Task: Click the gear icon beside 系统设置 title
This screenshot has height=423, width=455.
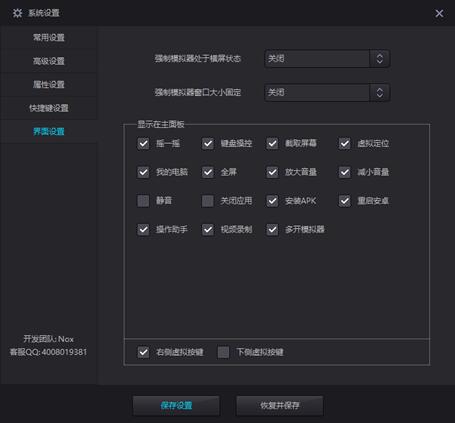Action: (x=17, y=13)
